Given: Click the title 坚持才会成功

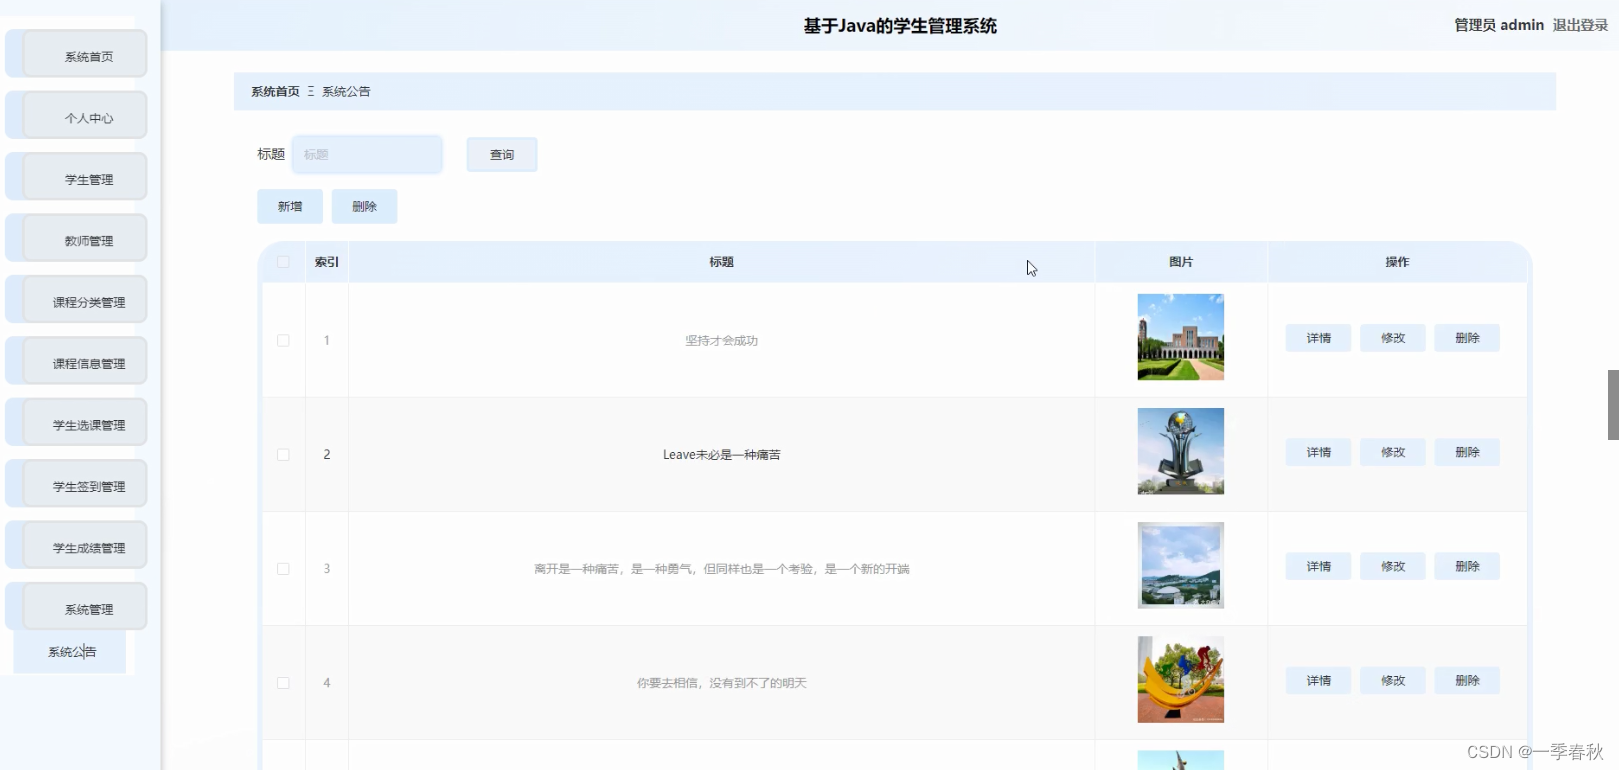Looking at the screenshot, I should [721, 340].
